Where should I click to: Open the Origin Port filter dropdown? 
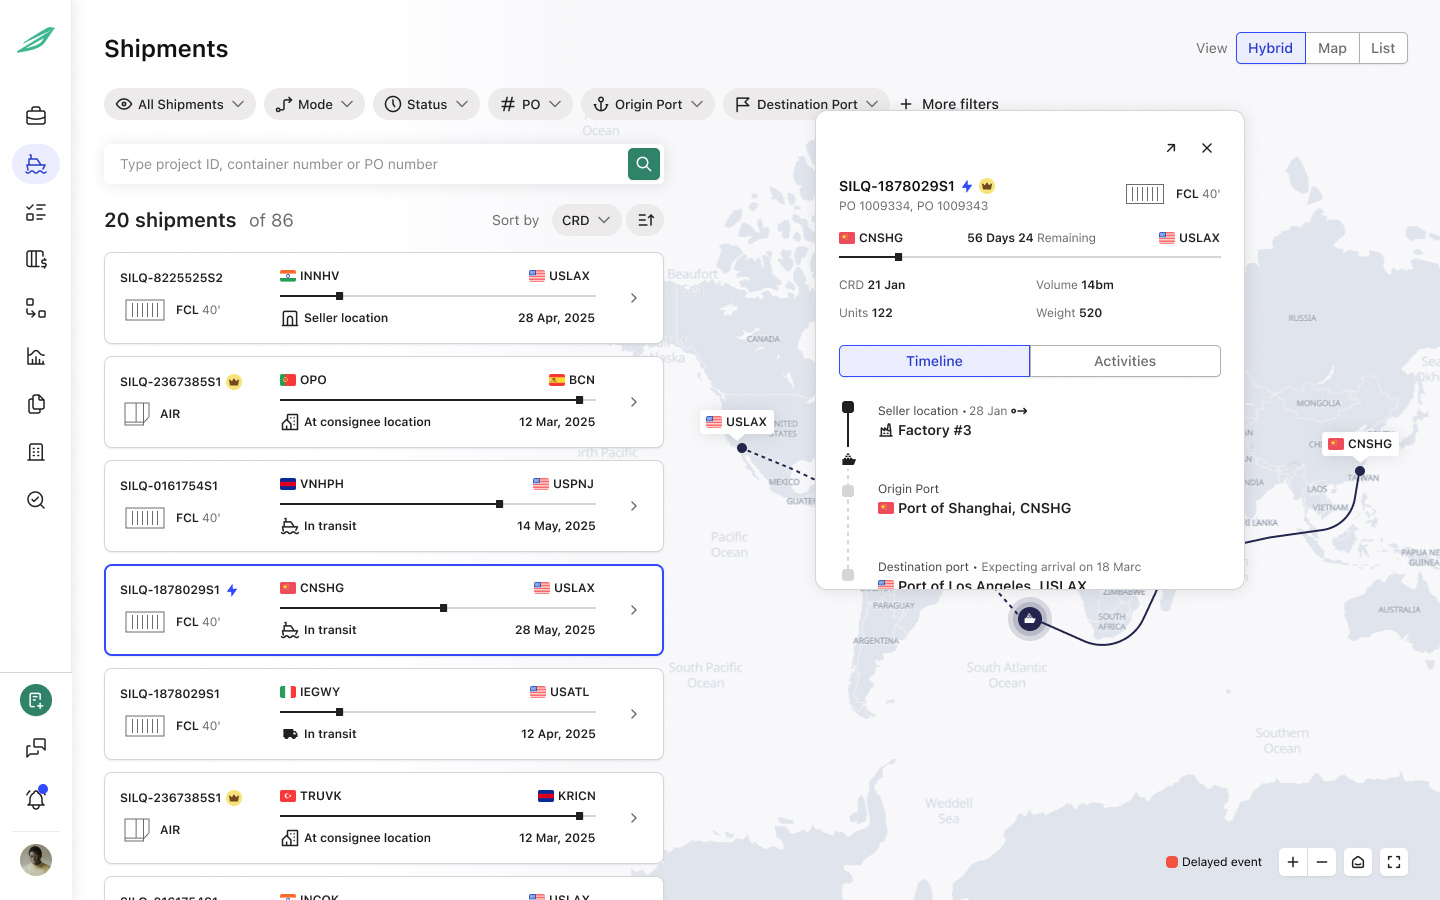[x=647, y=103]
